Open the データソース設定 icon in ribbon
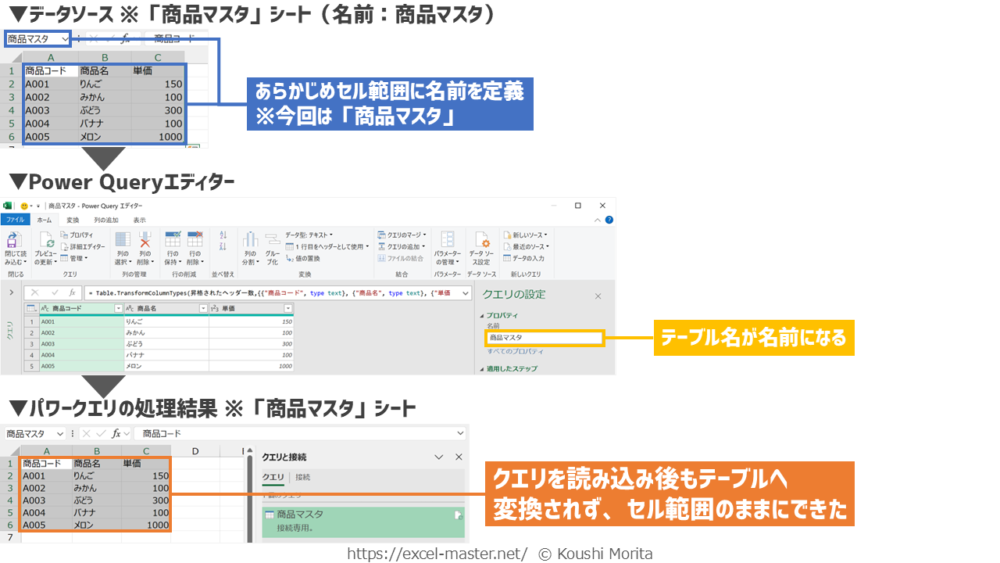The width and height of the screenshot is (1000, 563). coord(482,242)
